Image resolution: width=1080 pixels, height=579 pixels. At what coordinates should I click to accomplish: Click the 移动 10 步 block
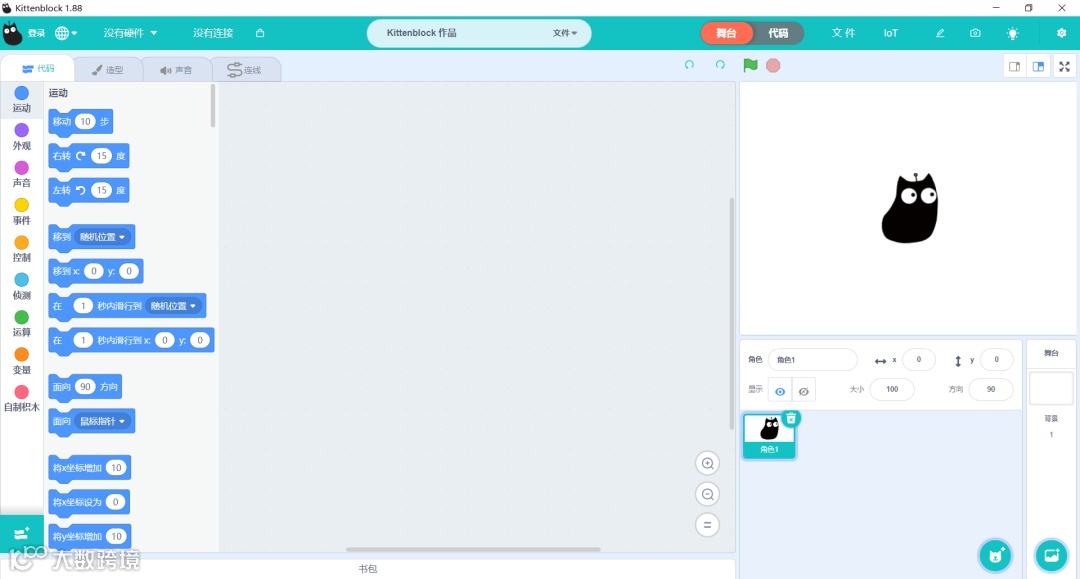pyautogui.click(x=81, y=122)
